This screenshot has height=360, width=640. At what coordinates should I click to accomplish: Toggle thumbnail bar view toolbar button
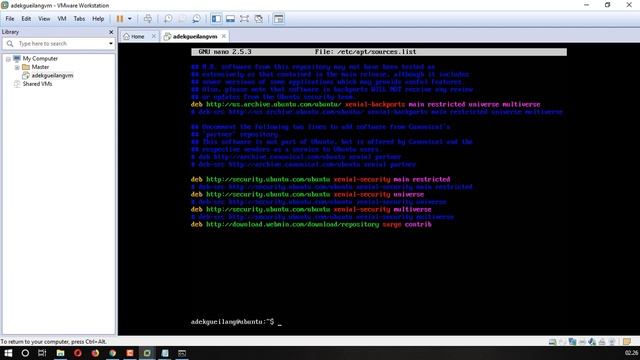[230, 19]
